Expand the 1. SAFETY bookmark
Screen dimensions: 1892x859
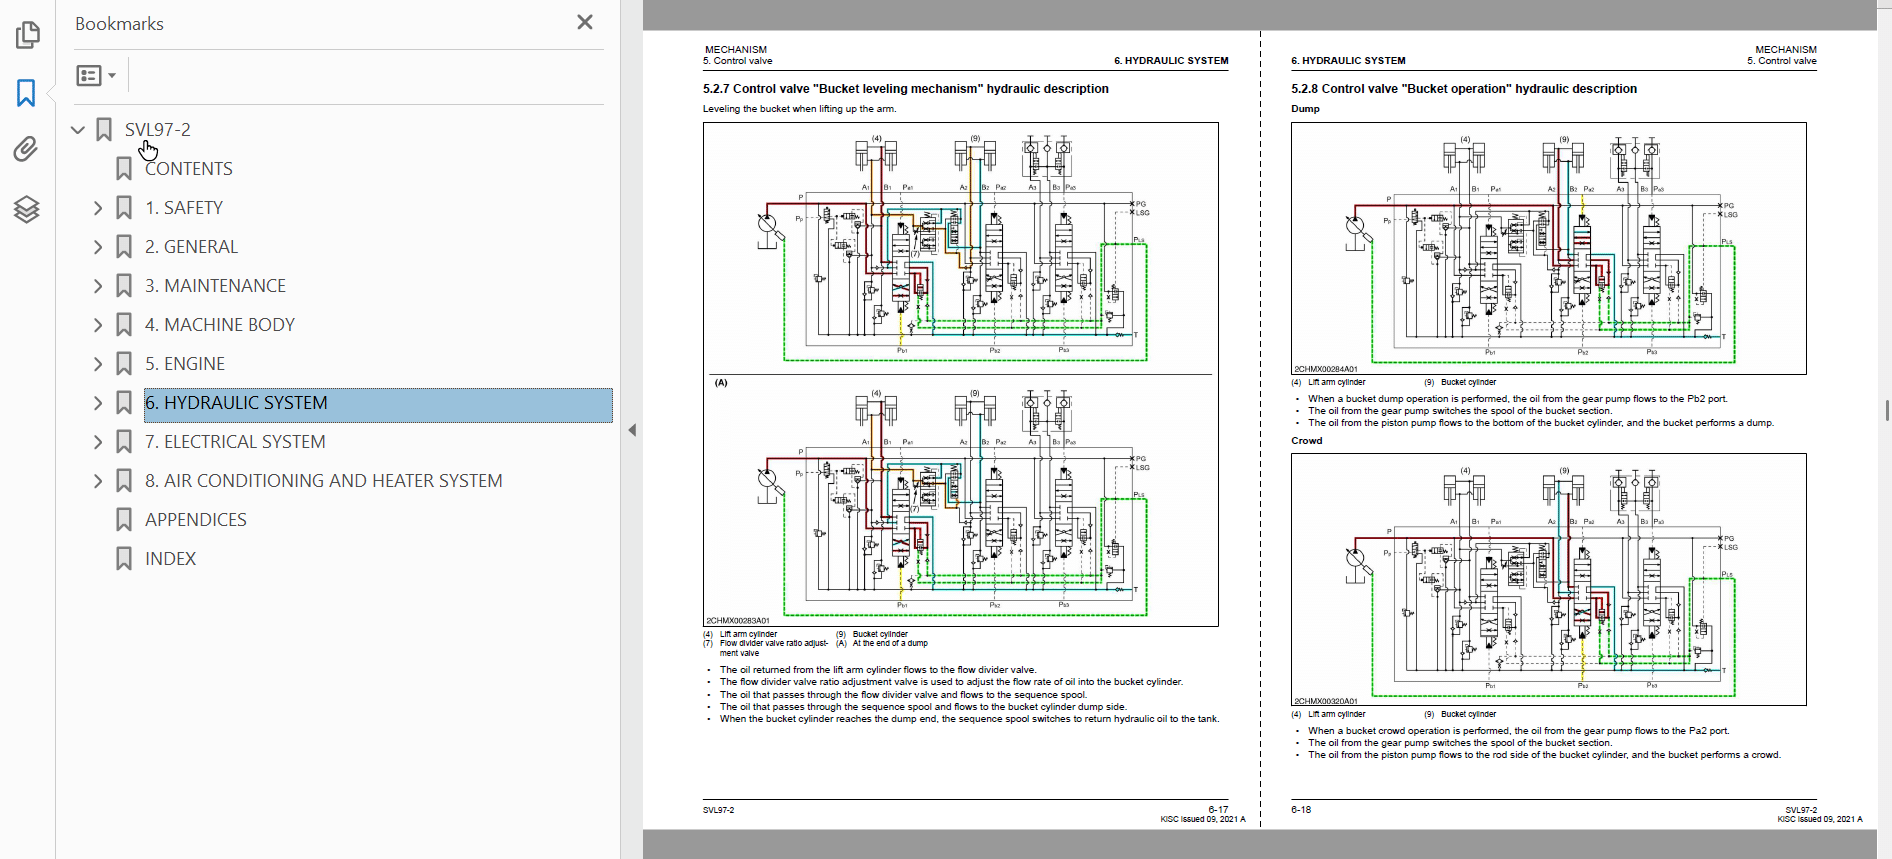98,208
